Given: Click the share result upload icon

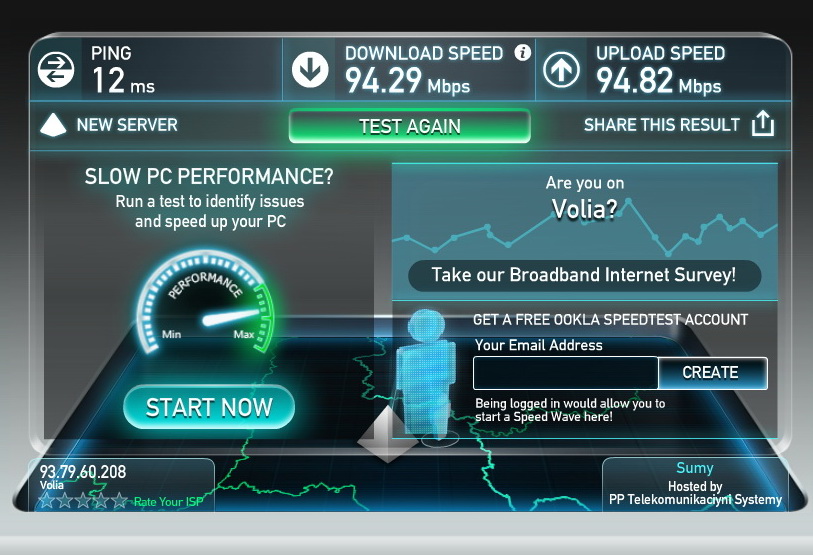Looking at the screenshot, I should [x=763, y=123].
